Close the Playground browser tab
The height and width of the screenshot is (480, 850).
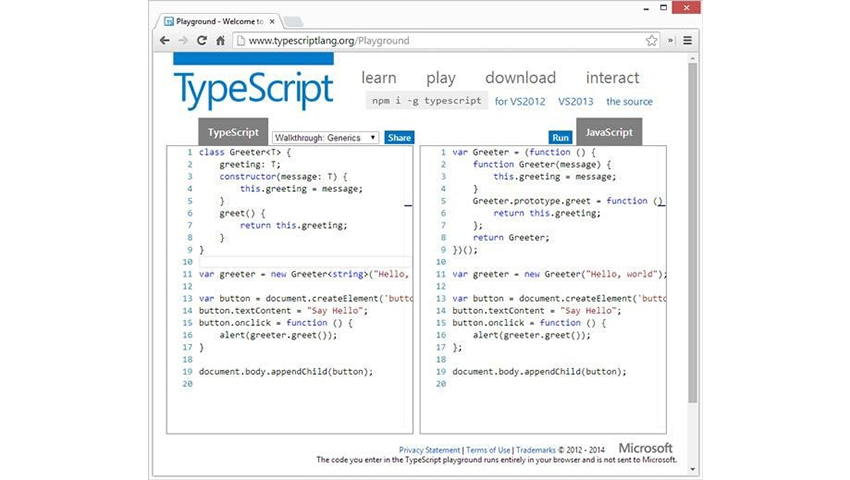(x=273, y=20)
